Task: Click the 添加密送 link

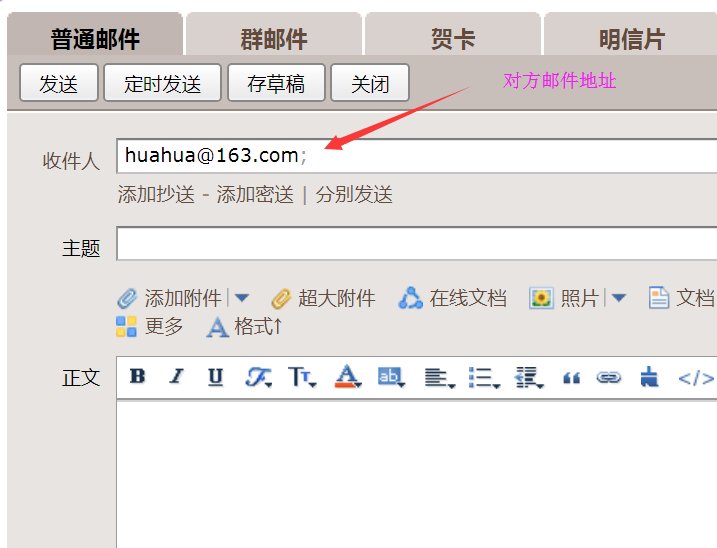Action: 255,194
